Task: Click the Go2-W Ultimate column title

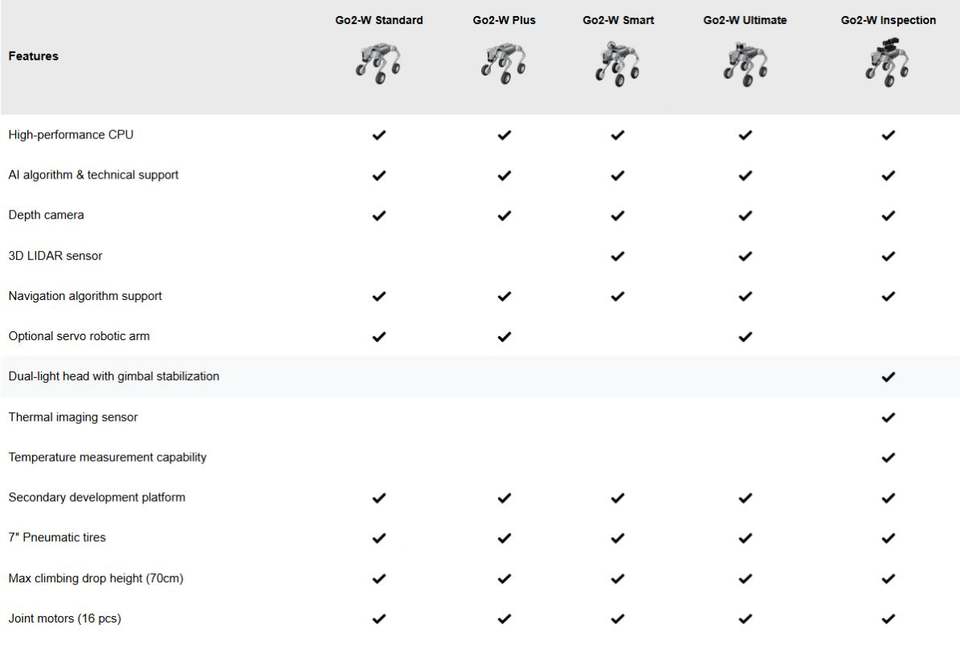Action: [x=745, y=20]
